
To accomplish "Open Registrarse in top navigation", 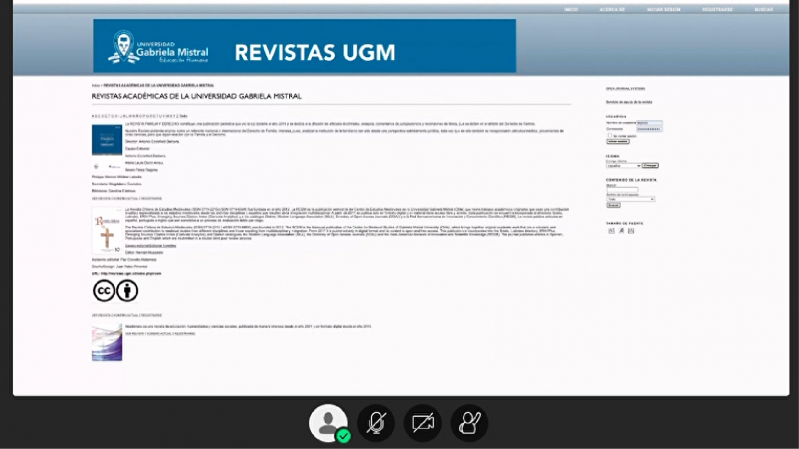I will click(717, 10).
